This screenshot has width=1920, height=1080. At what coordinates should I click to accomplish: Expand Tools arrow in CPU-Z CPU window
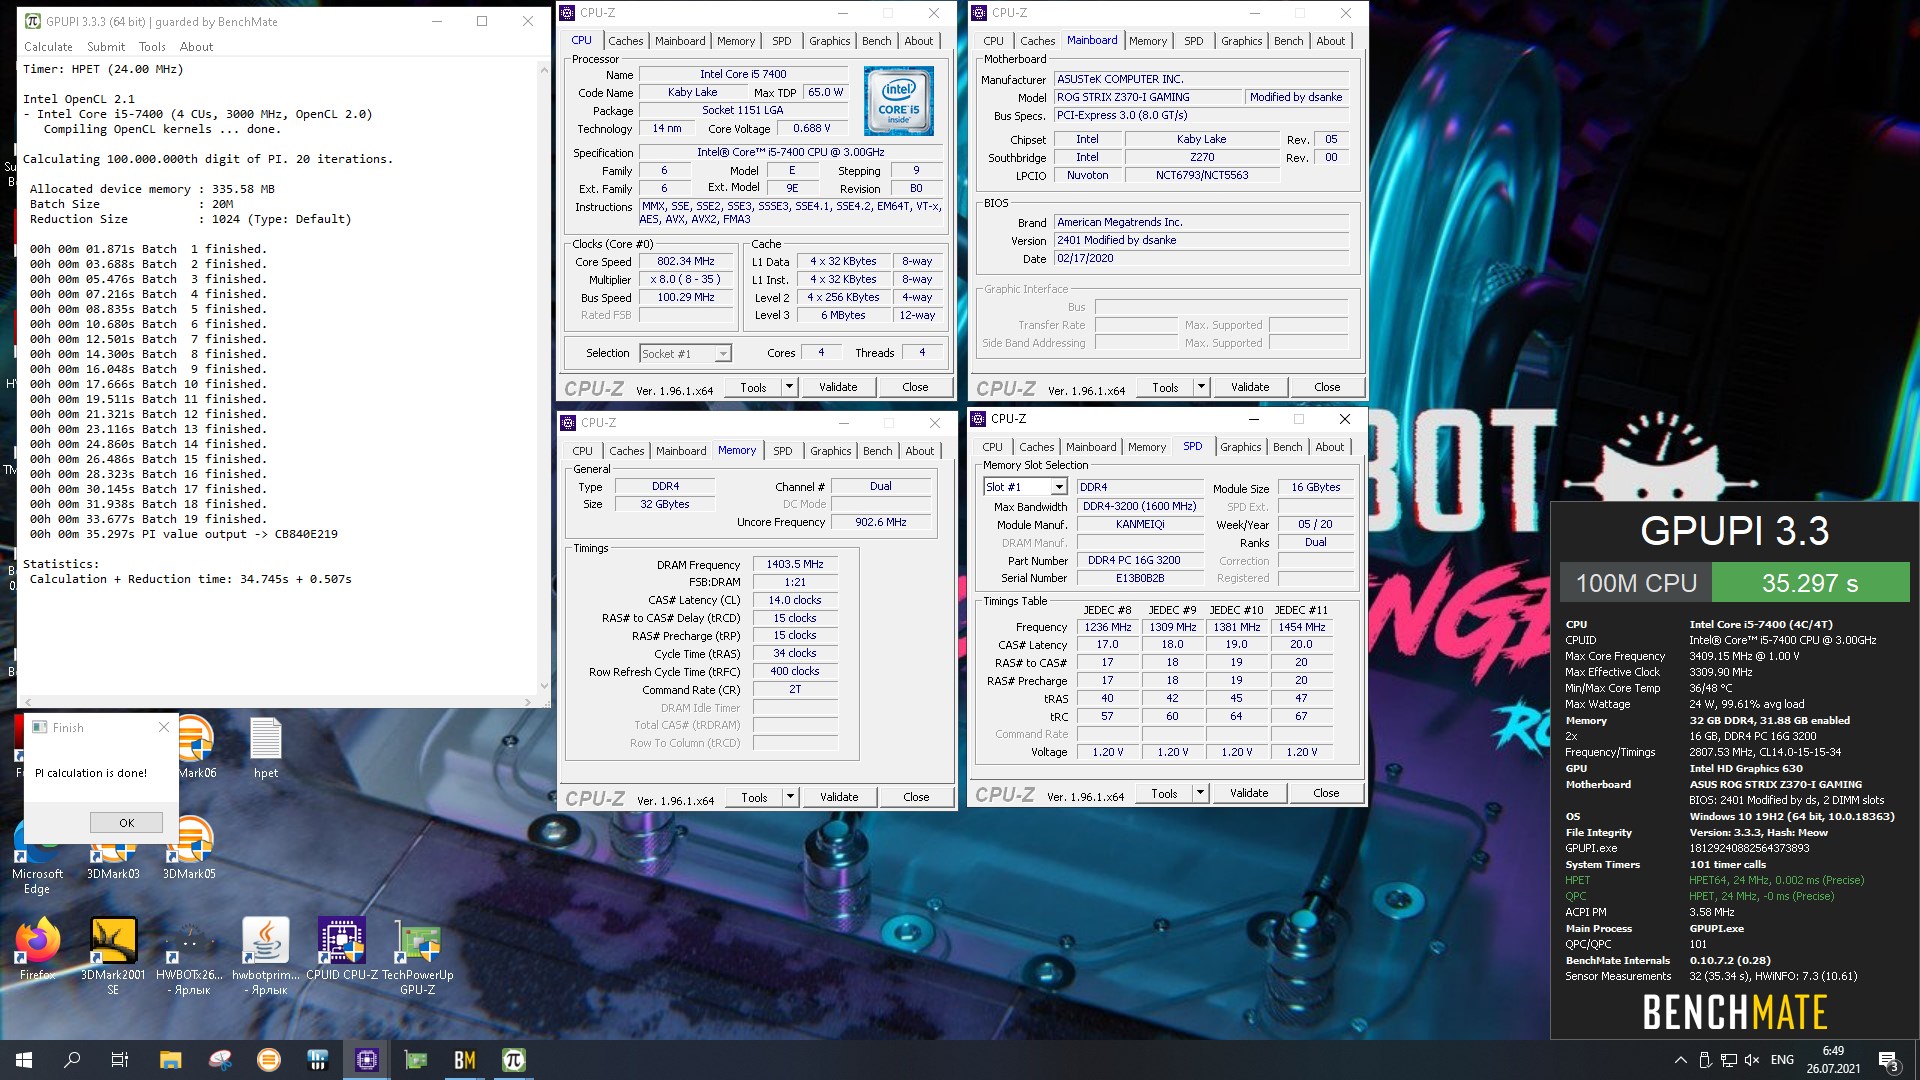789,387
